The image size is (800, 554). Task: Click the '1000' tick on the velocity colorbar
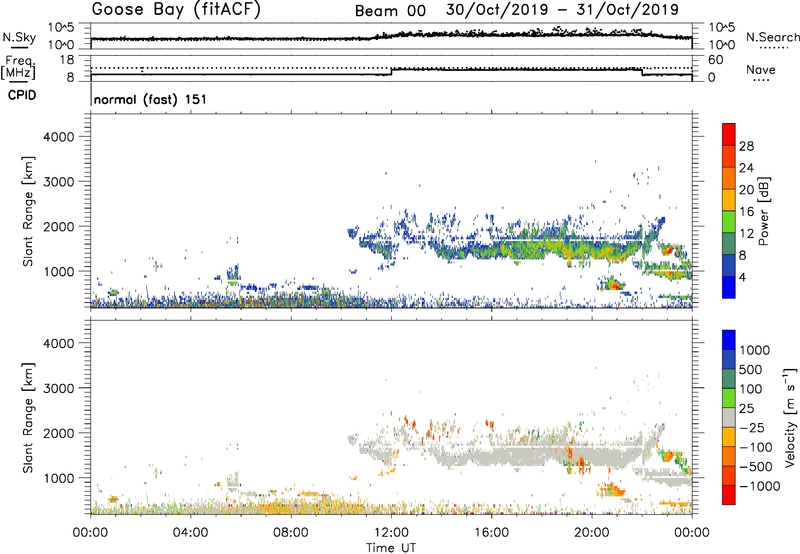pyautogui.click(x=754, y=350)
